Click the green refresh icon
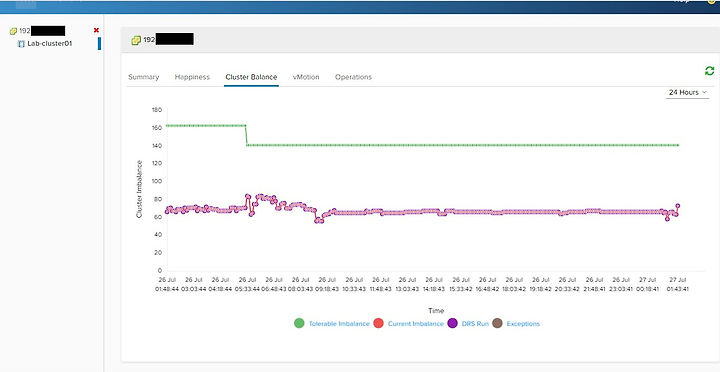The image size is (720, 372). pos(709,71)
